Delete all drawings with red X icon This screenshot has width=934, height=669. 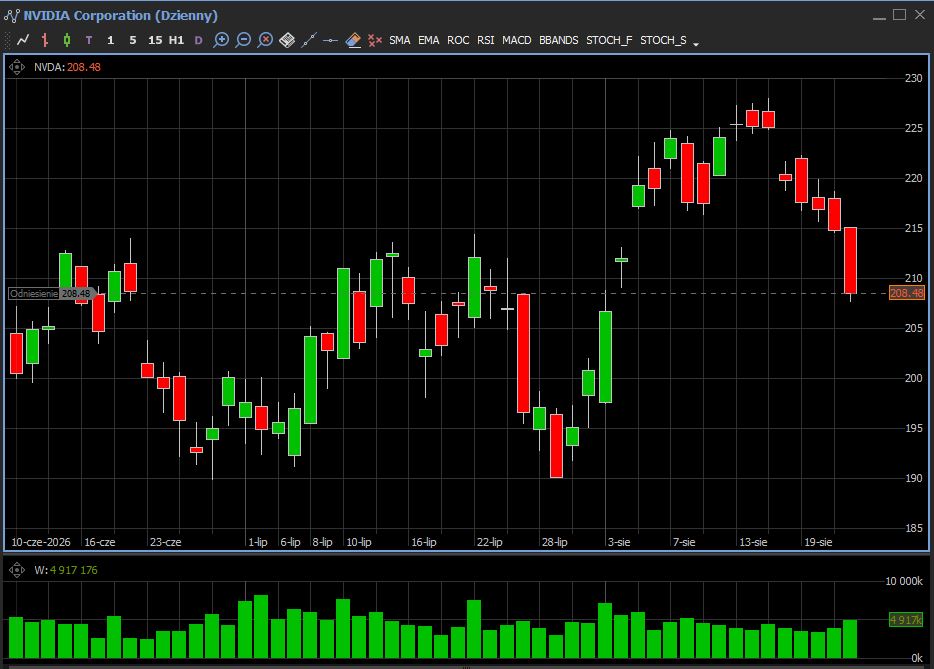pos(375,40)
